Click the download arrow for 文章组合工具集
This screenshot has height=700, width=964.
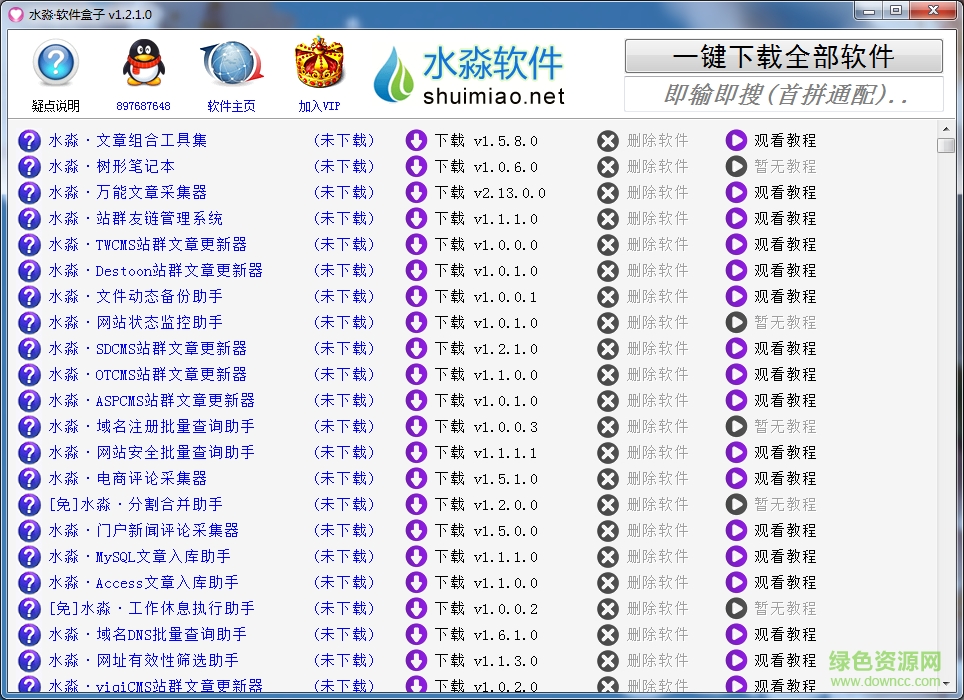pyautogui.click(x=417, y=140)
